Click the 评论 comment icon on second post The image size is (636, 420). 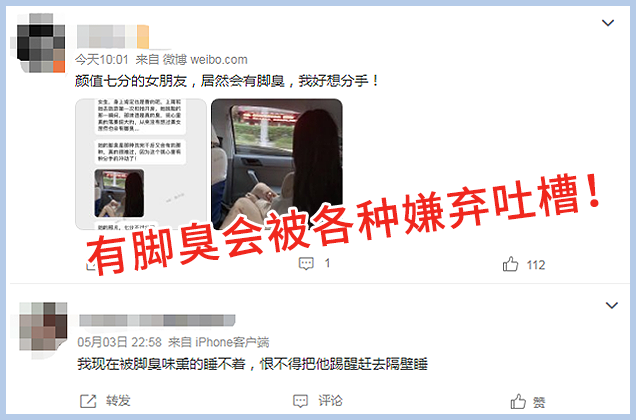click(x=301, y=401)
